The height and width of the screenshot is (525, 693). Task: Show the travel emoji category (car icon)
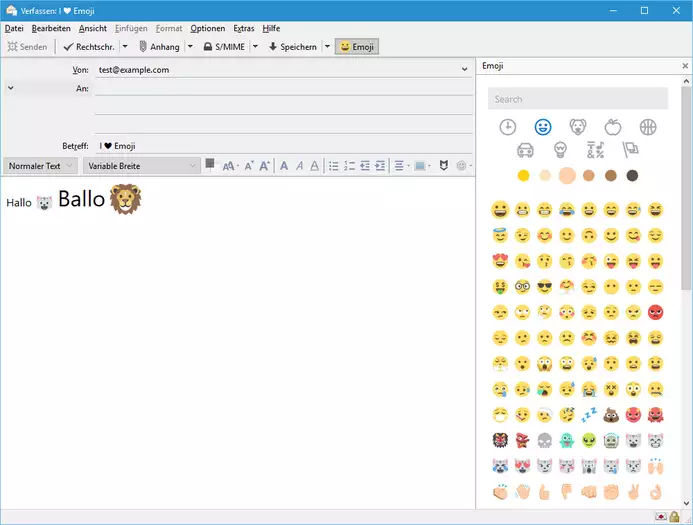tap(525, 150)
